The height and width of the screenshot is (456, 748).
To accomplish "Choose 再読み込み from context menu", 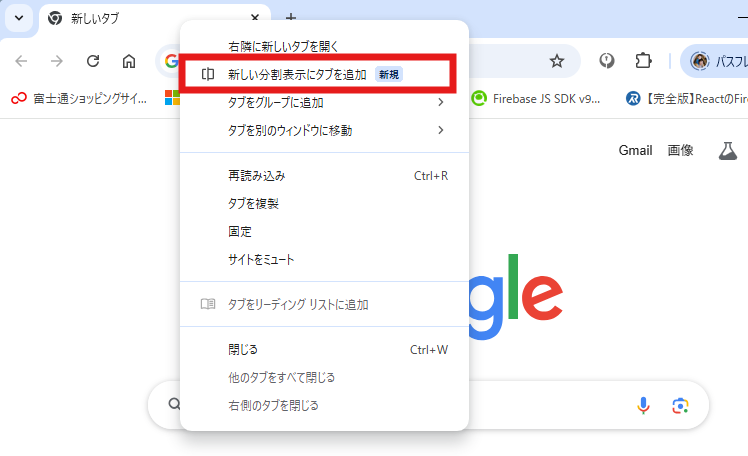I will point(324,176).
